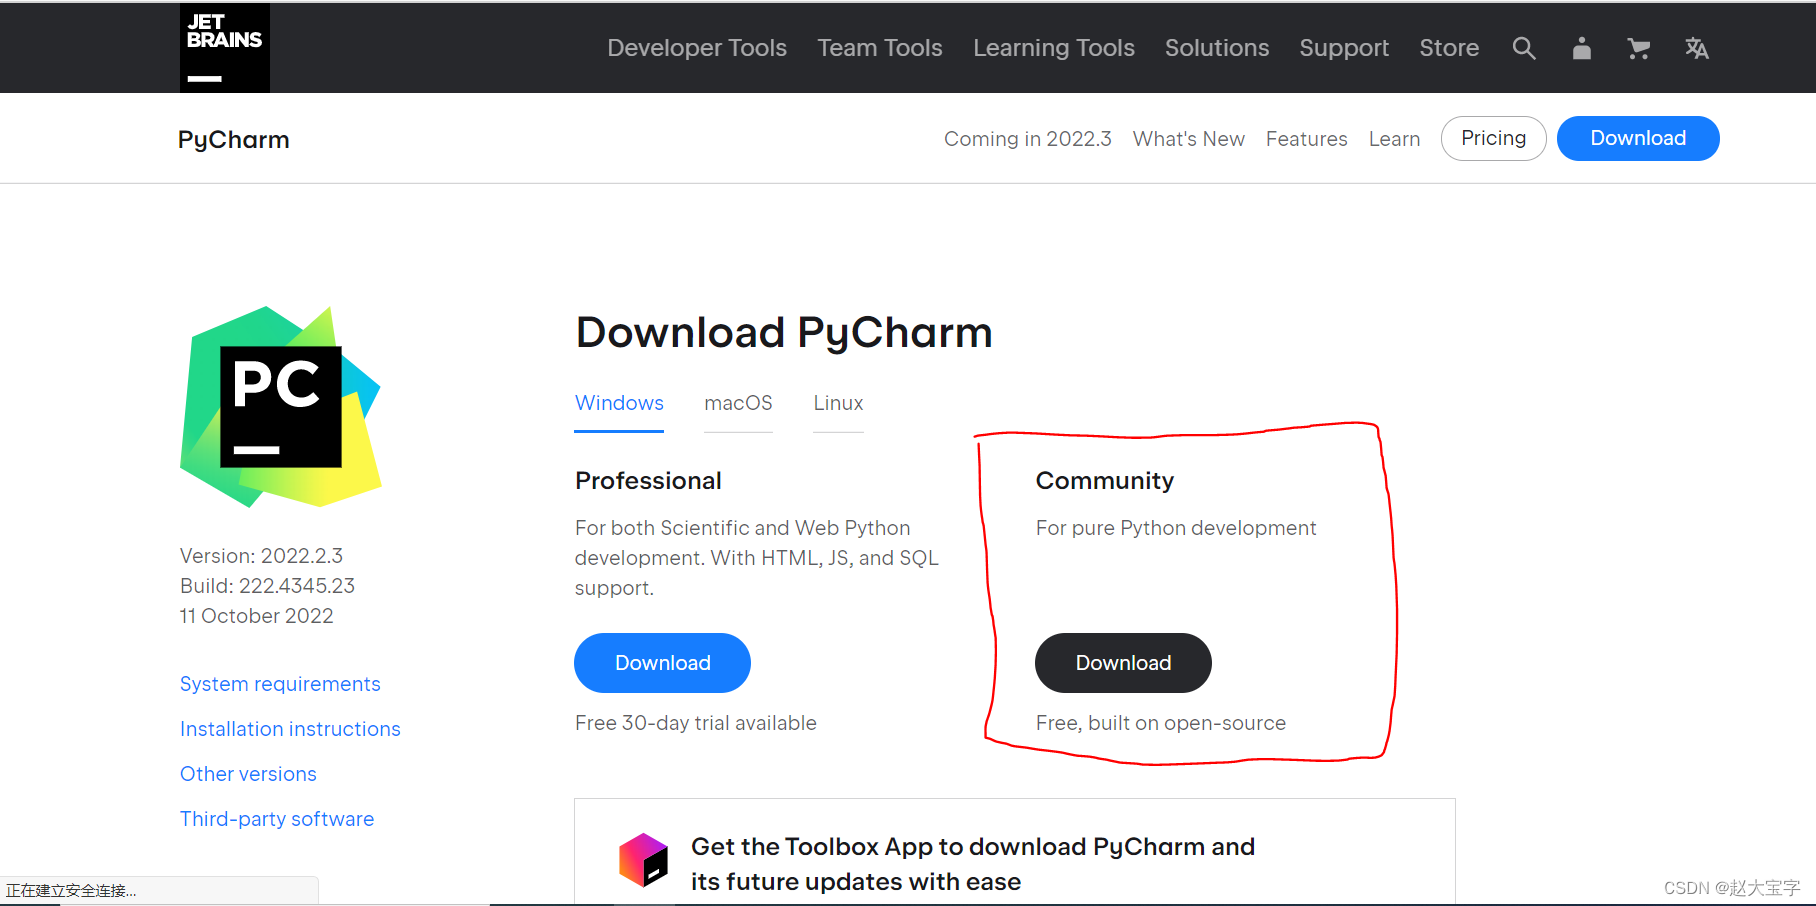Open the account profile menu
This screenshot has height=906, width=1816.
pos(1581,47)
